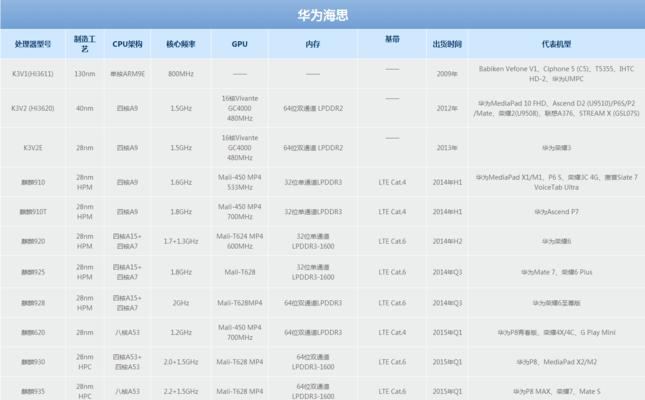The height and width of the screenshot is (400, 645).
Task: Click the 单核ARM9E architecture cell
Action: (127, 74)
